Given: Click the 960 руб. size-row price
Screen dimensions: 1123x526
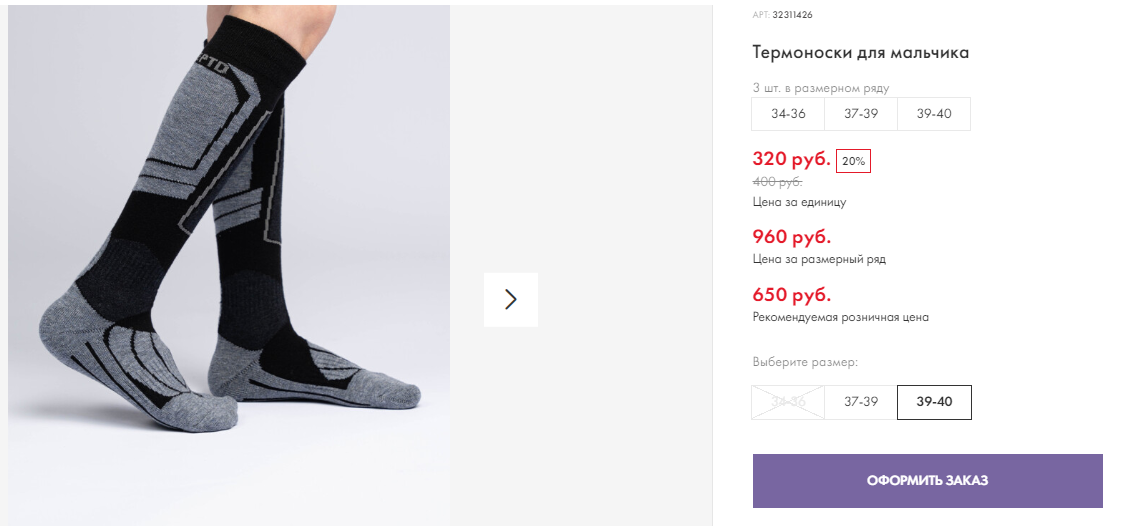Looking at the screenshot, I should click(x=791, y=237).
